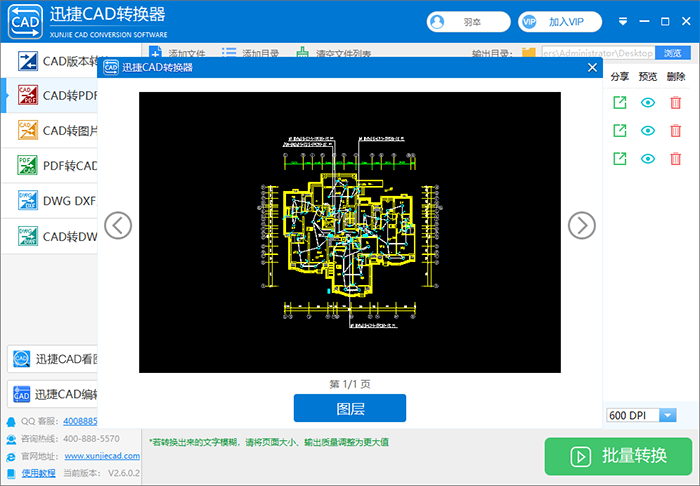Start the 批量转换 batch conversion
The image size is (700, 486).
pyautogui.click(x=618, y=456)
